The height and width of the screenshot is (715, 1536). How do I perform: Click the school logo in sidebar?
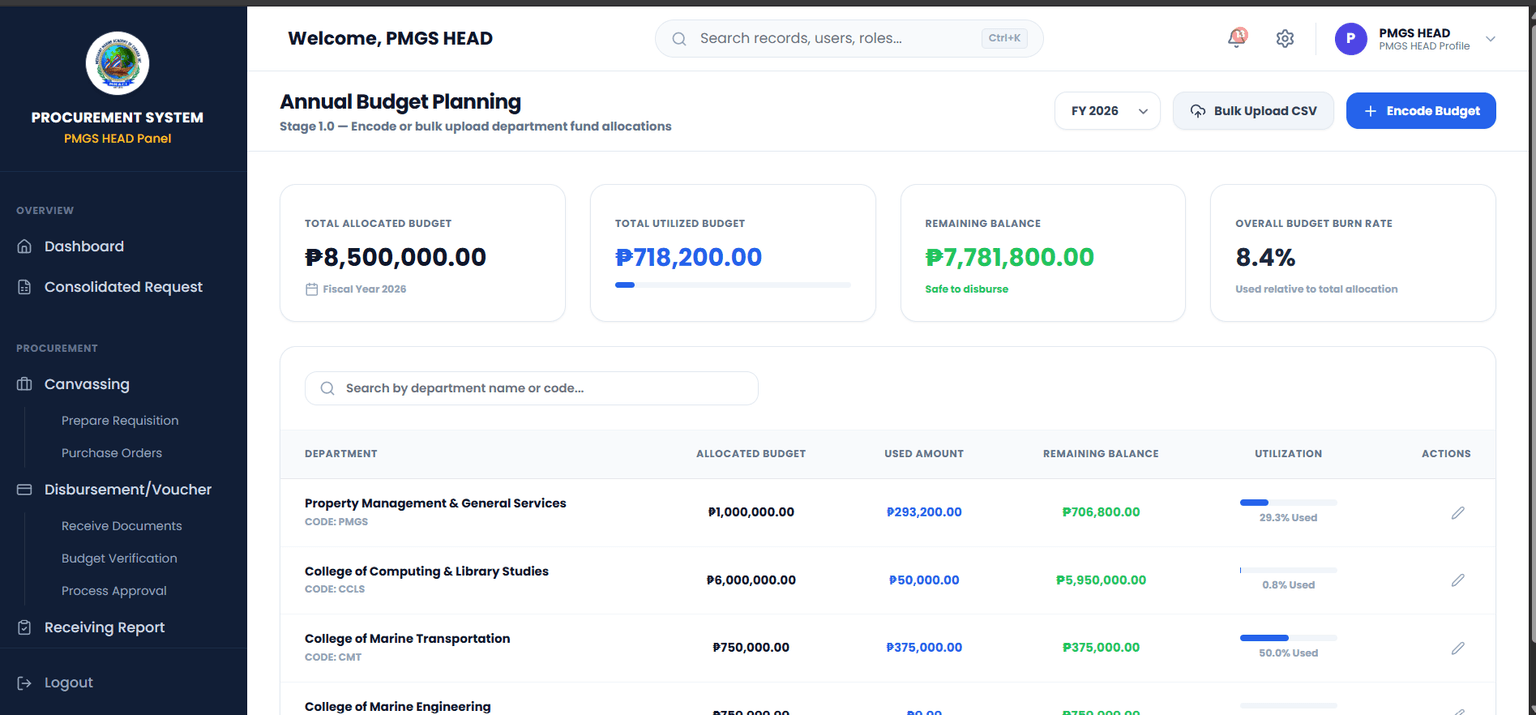click(118, 63)
